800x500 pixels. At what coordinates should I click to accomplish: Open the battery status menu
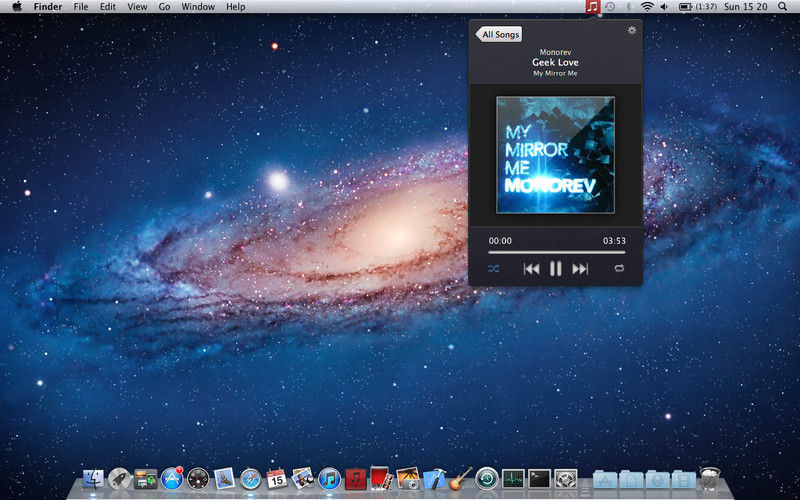pyautogui.click(x=697, y=7)
